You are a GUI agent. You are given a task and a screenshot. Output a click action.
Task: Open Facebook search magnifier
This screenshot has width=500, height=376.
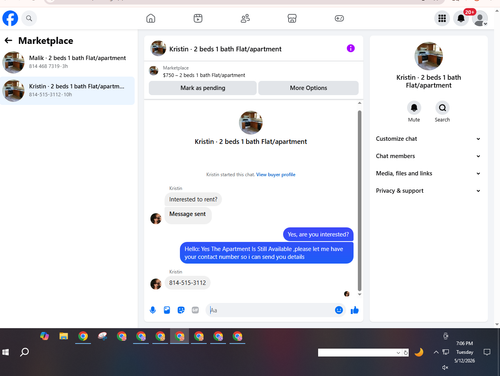(x=29, y=18)
